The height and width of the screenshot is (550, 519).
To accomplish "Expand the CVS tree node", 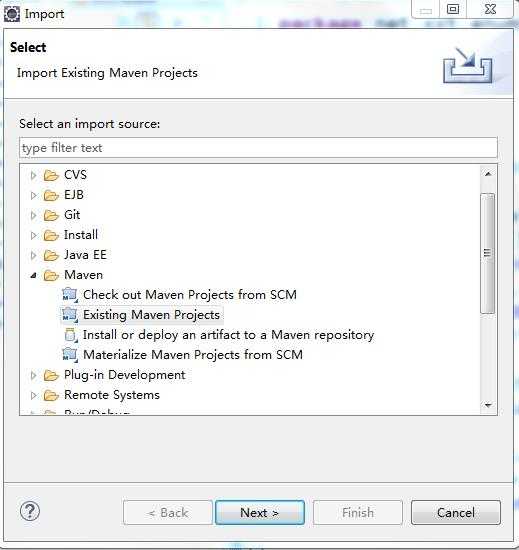I will 33,175.
